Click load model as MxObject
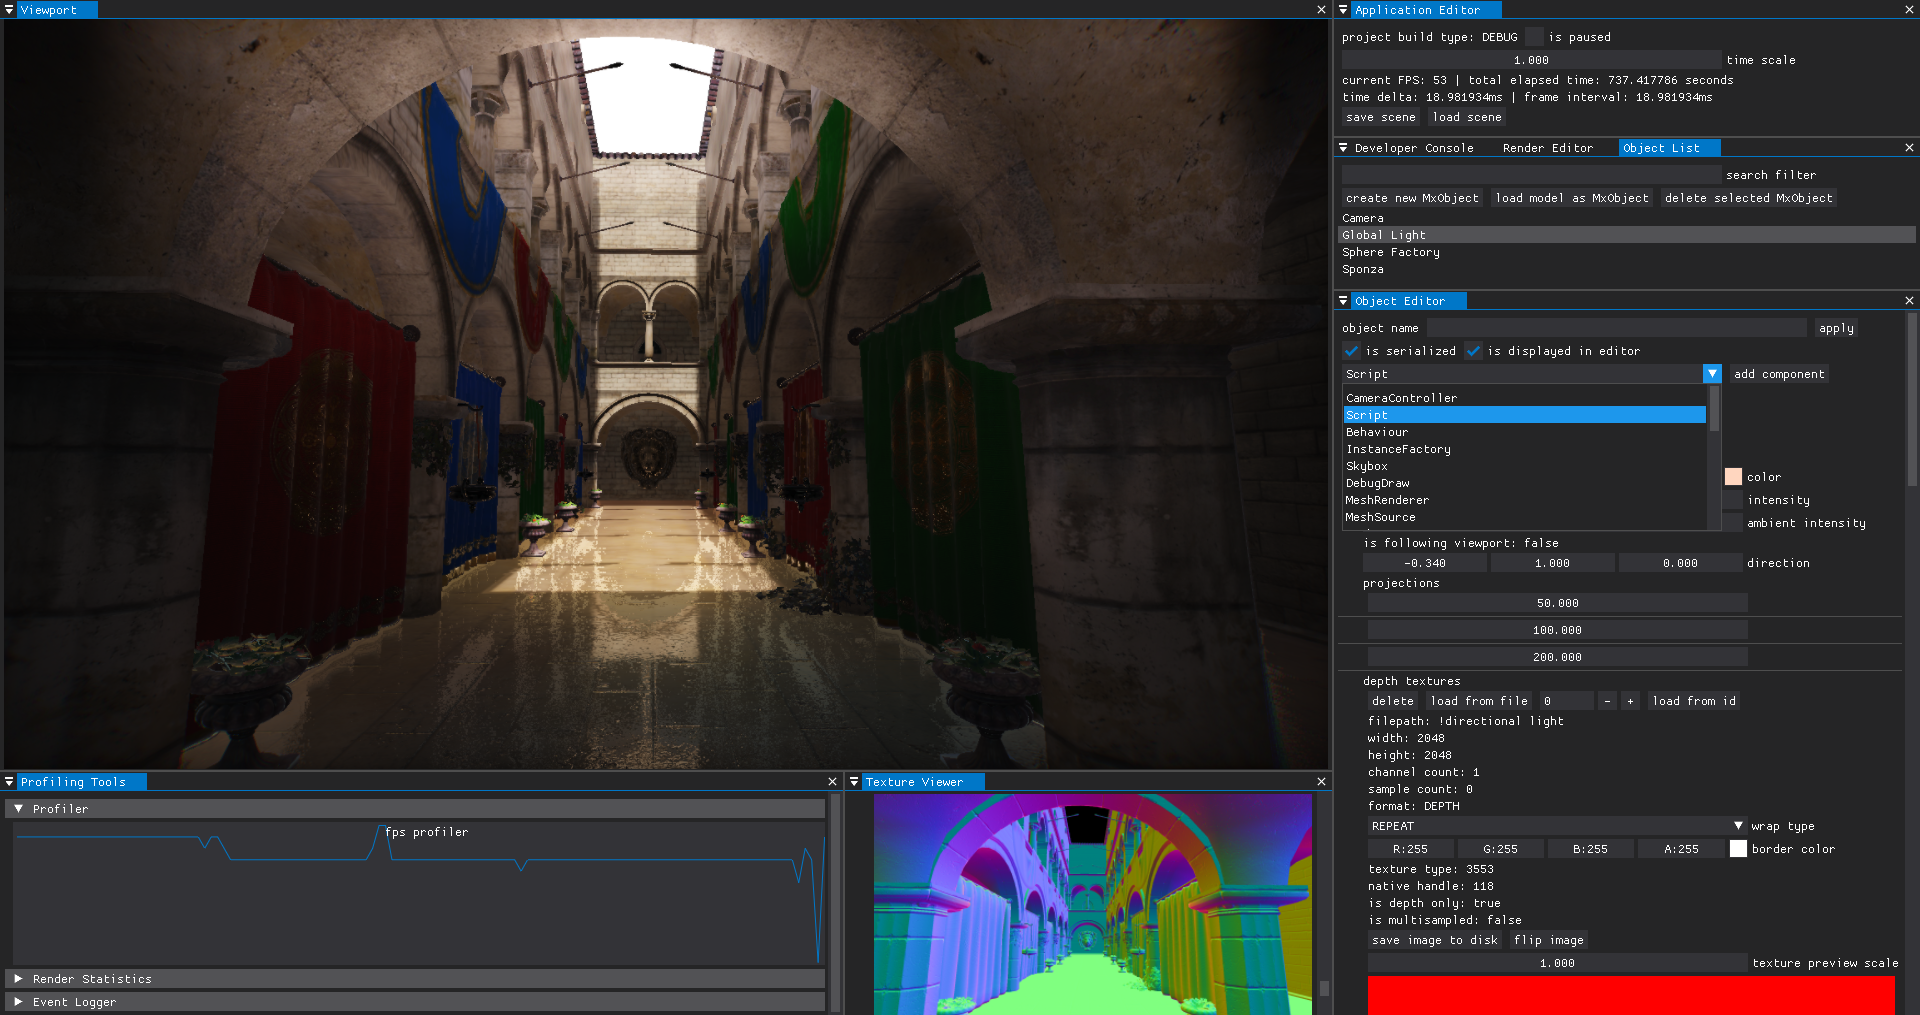 pos(1572,198)
